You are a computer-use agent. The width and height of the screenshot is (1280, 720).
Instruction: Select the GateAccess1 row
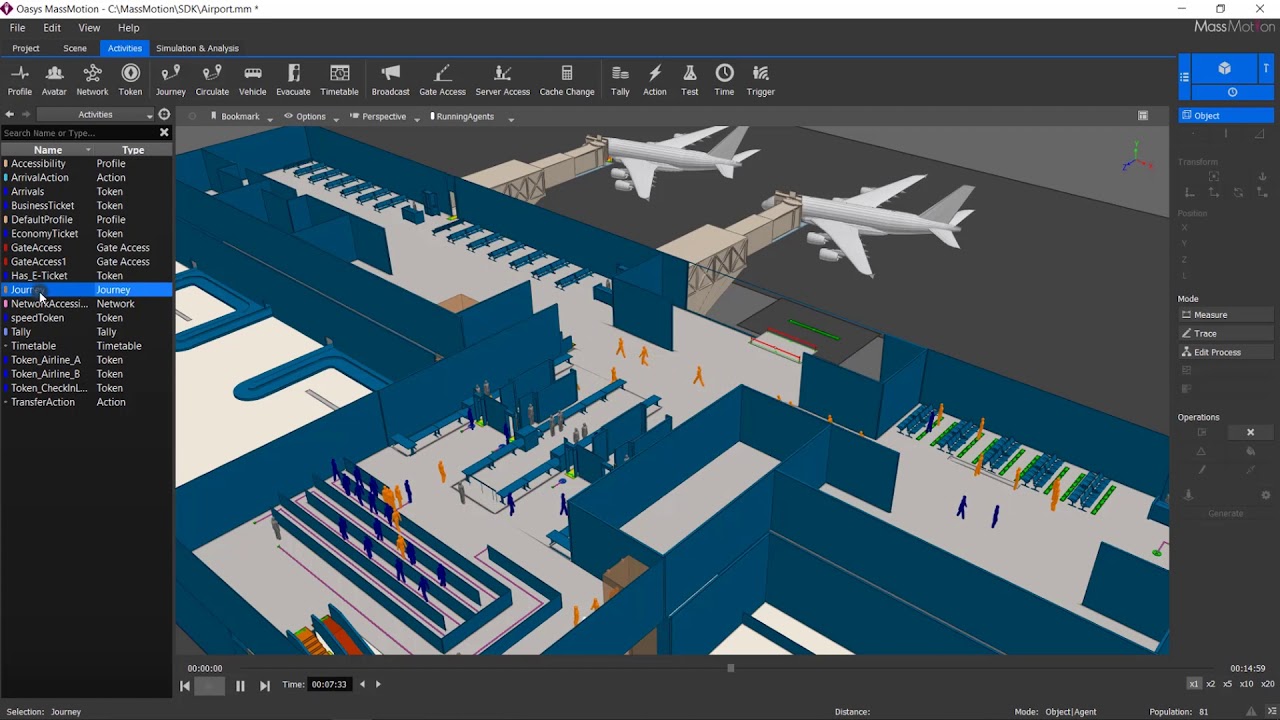[x=86, y=262]
